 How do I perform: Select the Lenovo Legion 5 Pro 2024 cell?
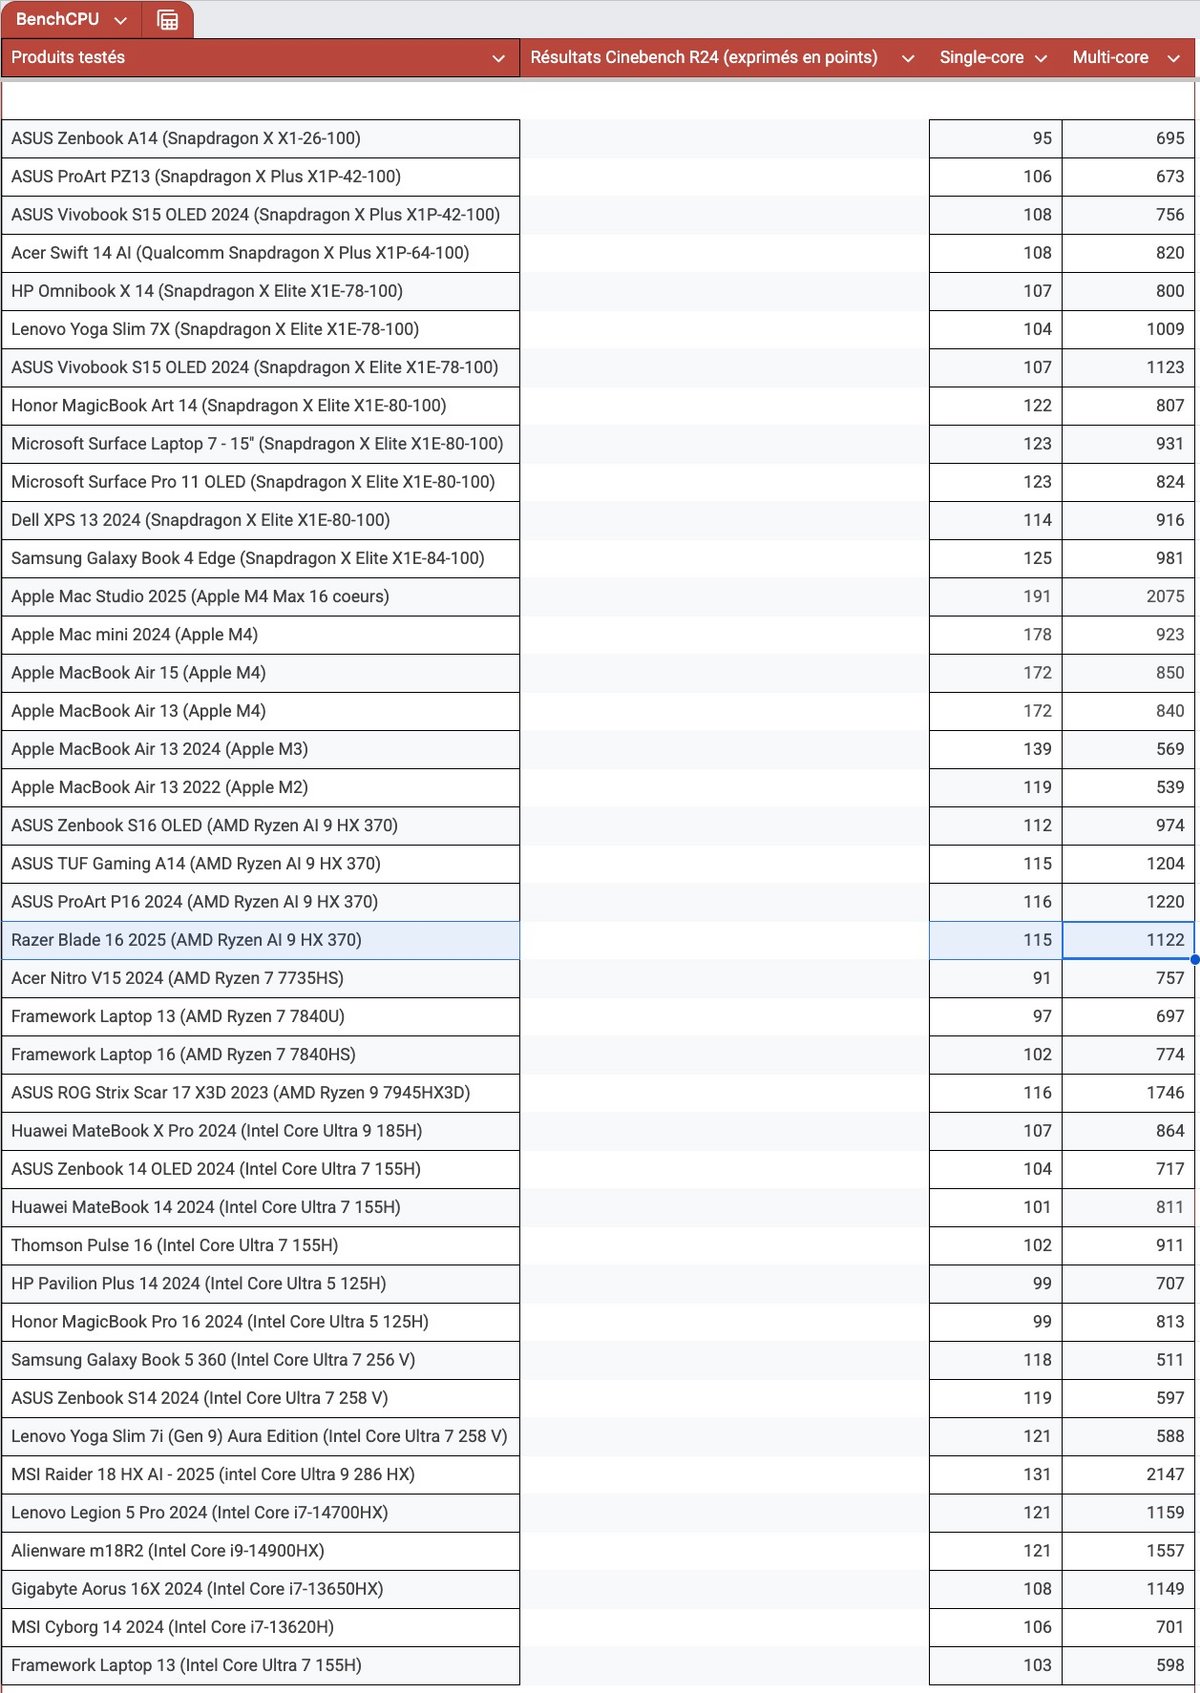(260, 1513)
